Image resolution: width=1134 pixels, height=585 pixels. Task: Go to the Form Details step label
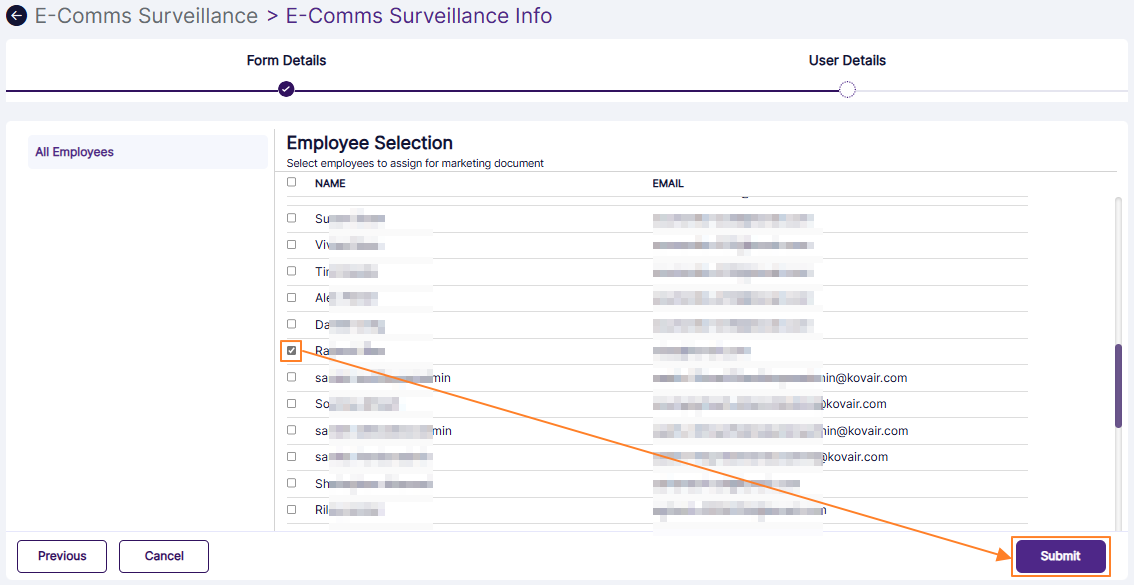286,60
